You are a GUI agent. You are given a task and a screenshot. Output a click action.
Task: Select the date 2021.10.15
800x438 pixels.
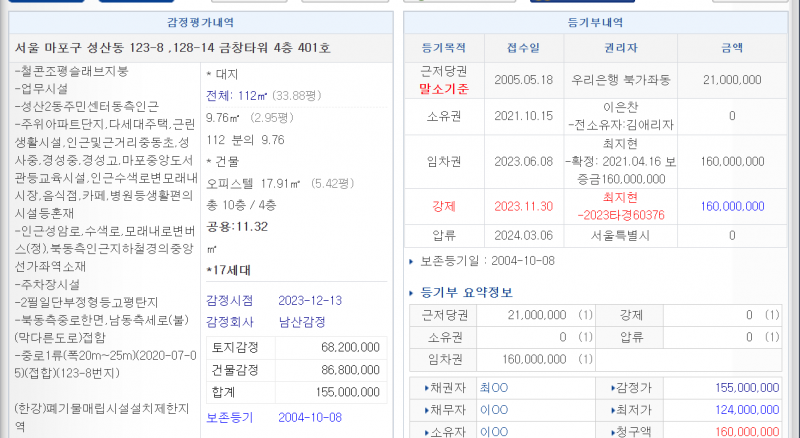click(523, 116)
